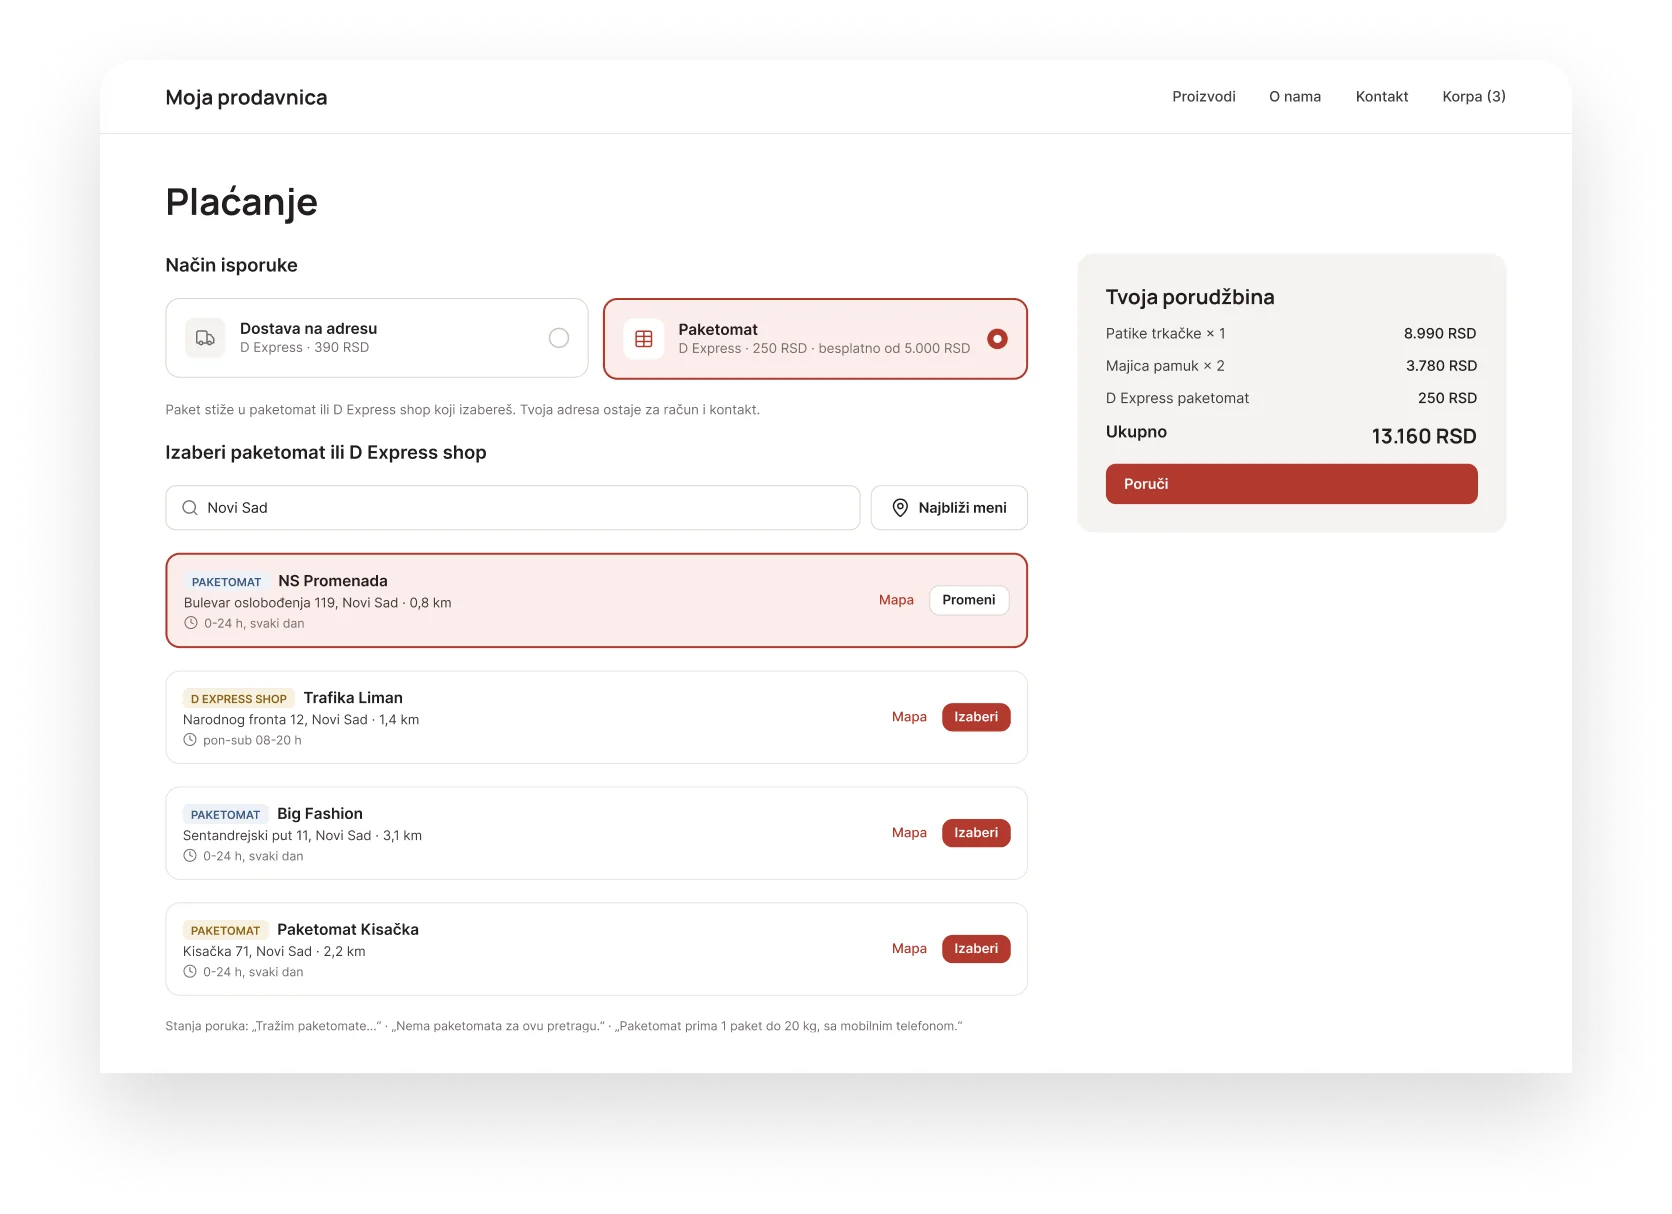Open Mapa link for Paketomat Kisačka
This screenshot has width=1672, height=1214.
[909, 949]
